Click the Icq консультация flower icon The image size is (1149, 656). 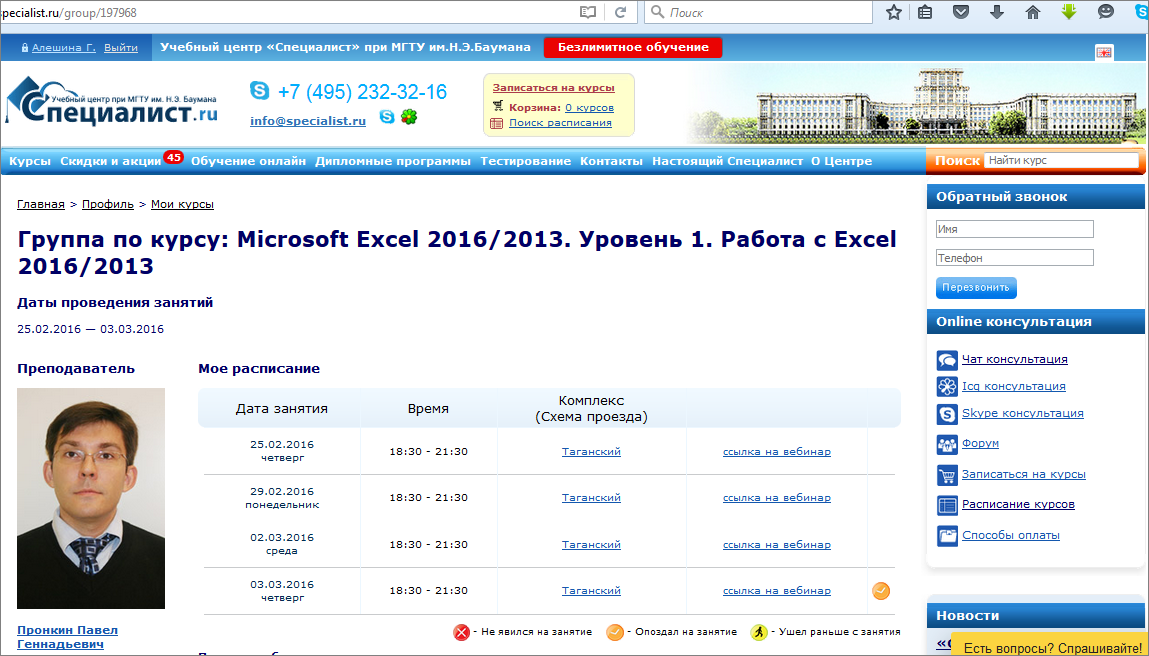[947, 387]
